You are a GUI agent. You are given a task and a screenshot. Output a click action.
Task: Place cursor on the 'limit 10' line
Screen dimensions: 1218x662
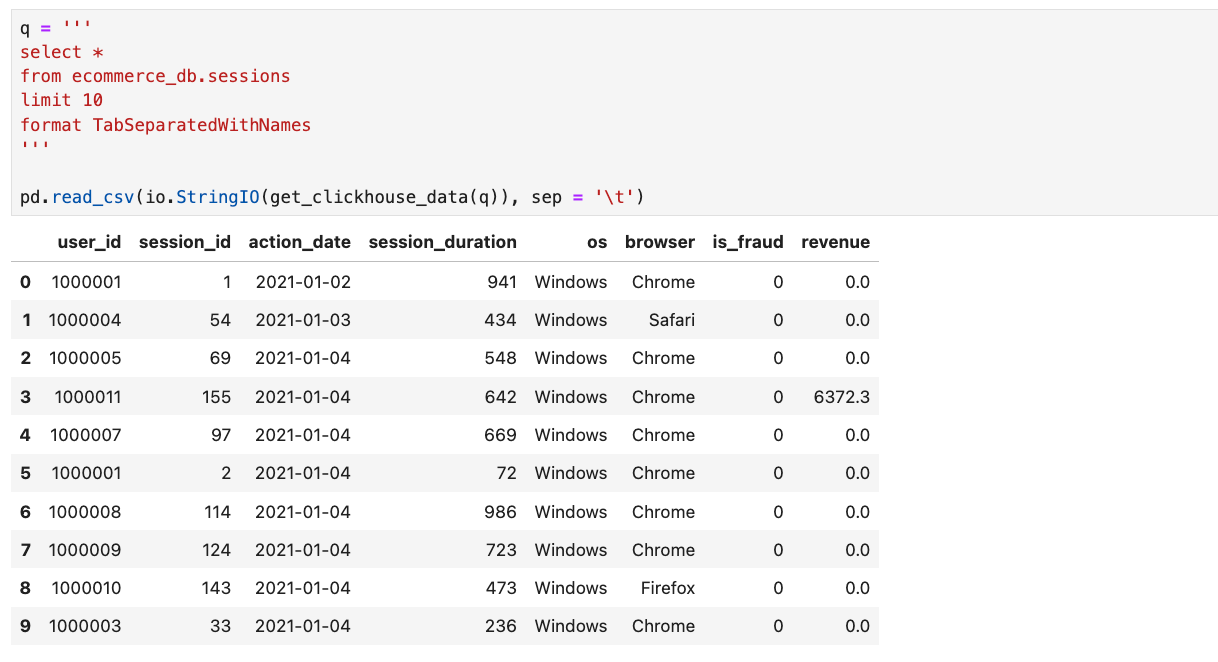coord(61,100)
